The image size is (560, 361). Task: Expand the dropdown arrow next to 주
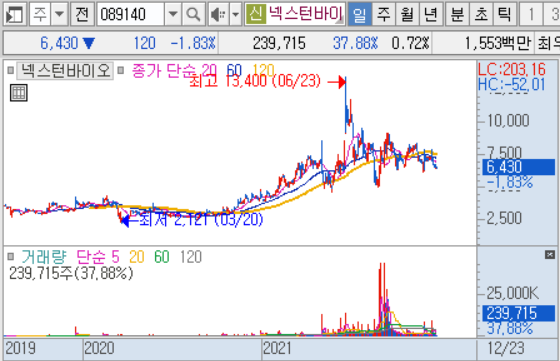tap(59, 14)
